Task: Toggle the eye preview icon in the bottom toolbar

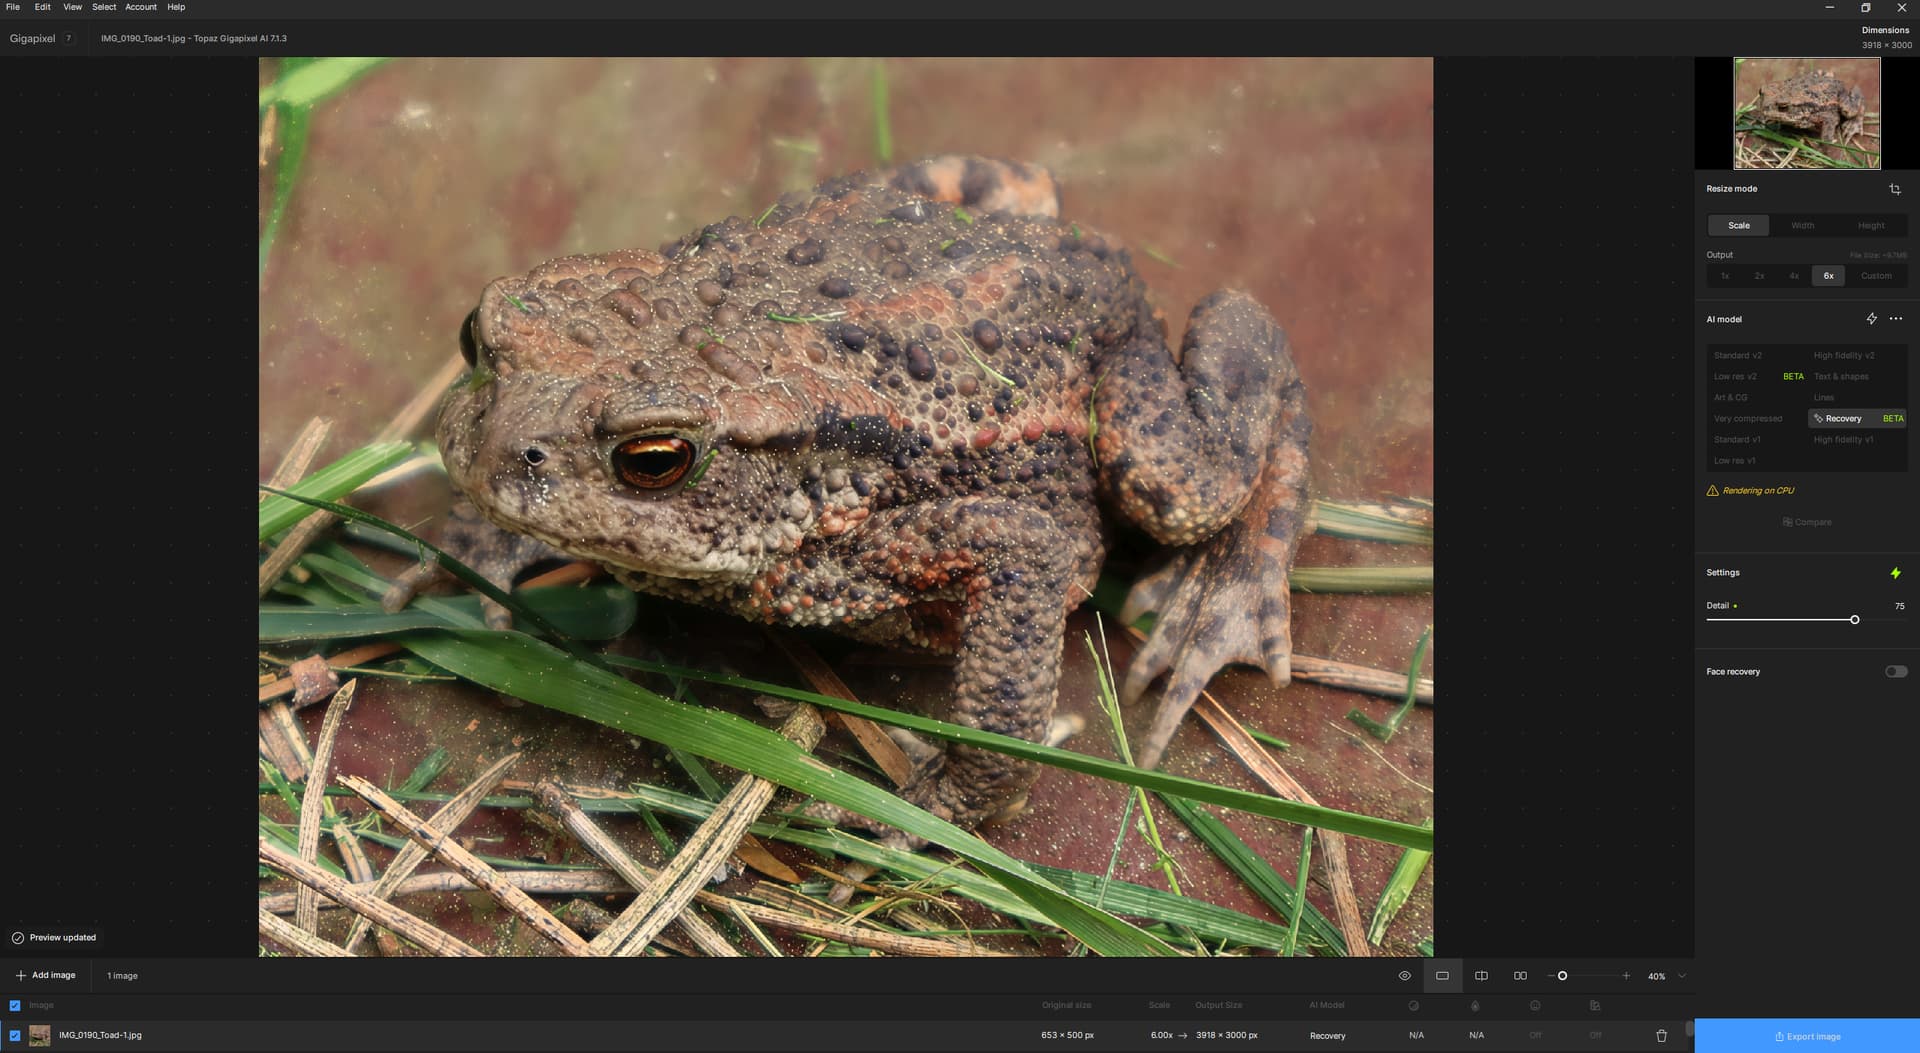Action: coord(1404,976)
